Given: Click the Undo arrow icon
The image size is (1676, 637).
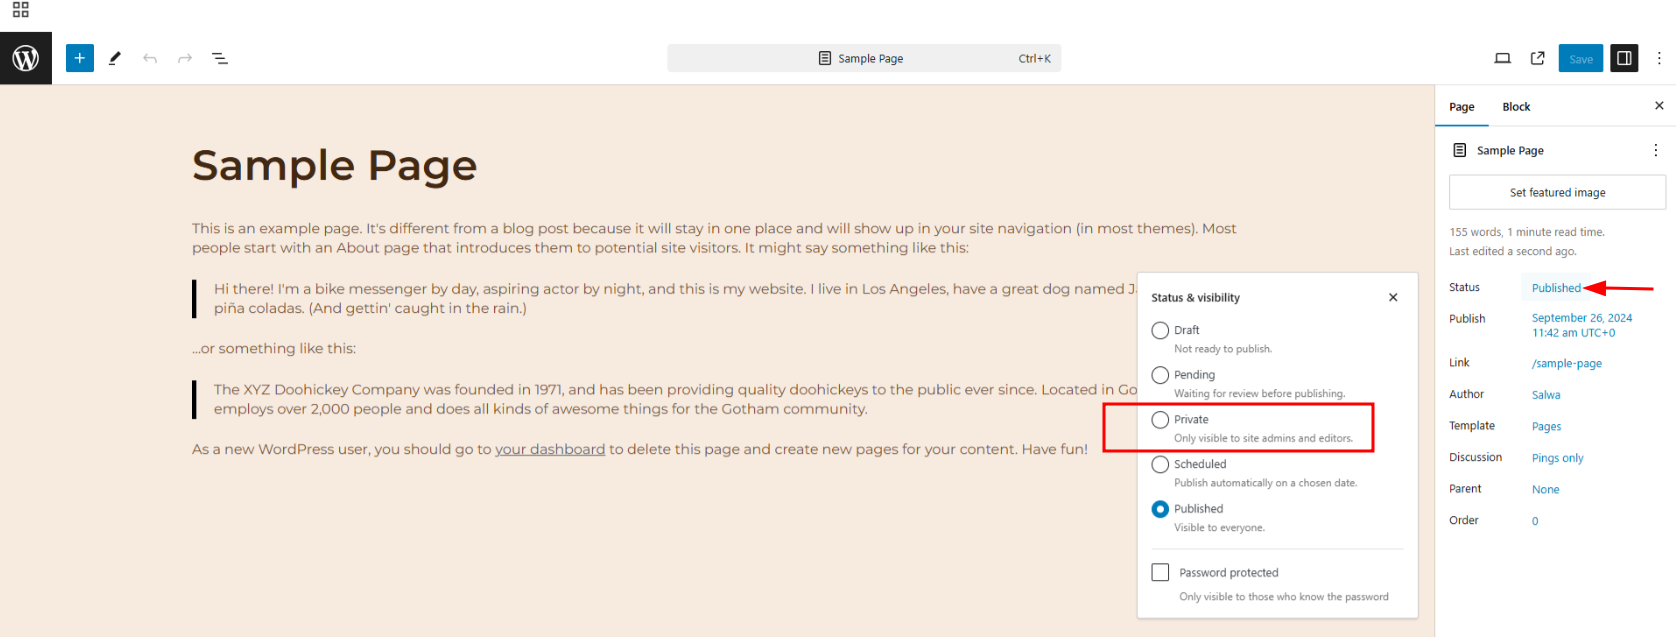Looking at the screenshot, I should pyautogui.click(x=150, y=58).
